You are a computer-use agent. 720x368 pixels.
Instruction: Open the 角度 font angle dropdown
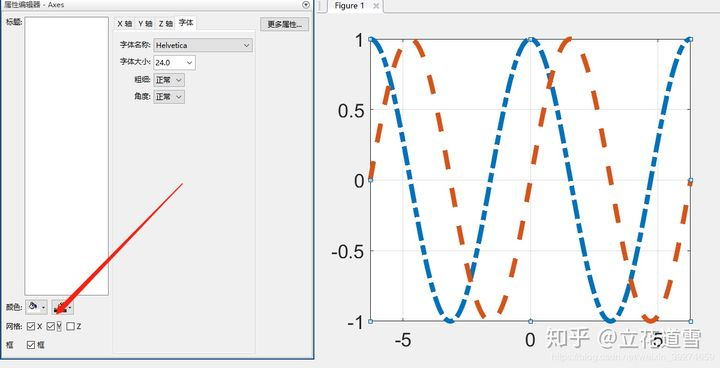(x=169, y=97)
